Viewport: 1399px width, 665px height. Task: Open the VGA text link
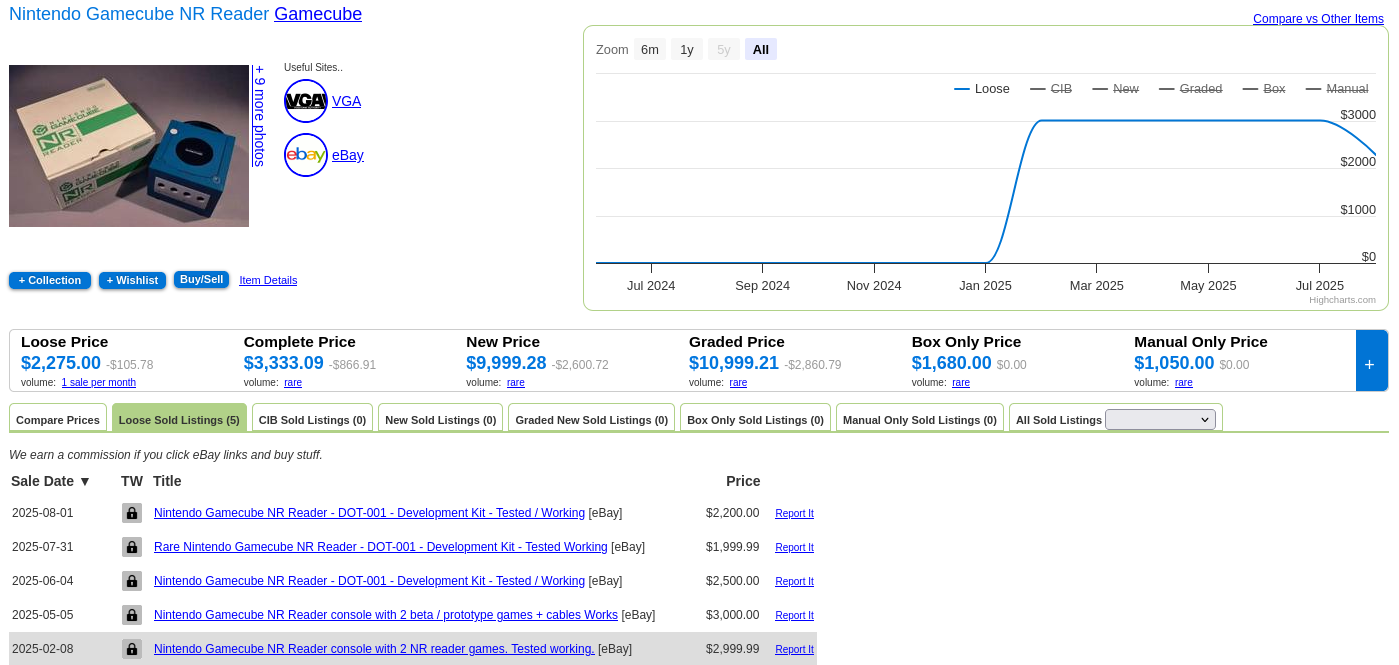point(346,101)
